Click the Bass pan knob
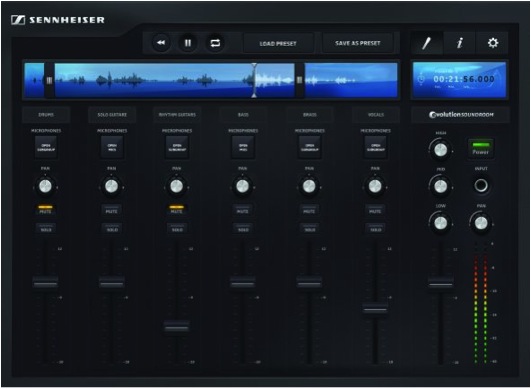 pyautogui.click(x=242, y=186)
